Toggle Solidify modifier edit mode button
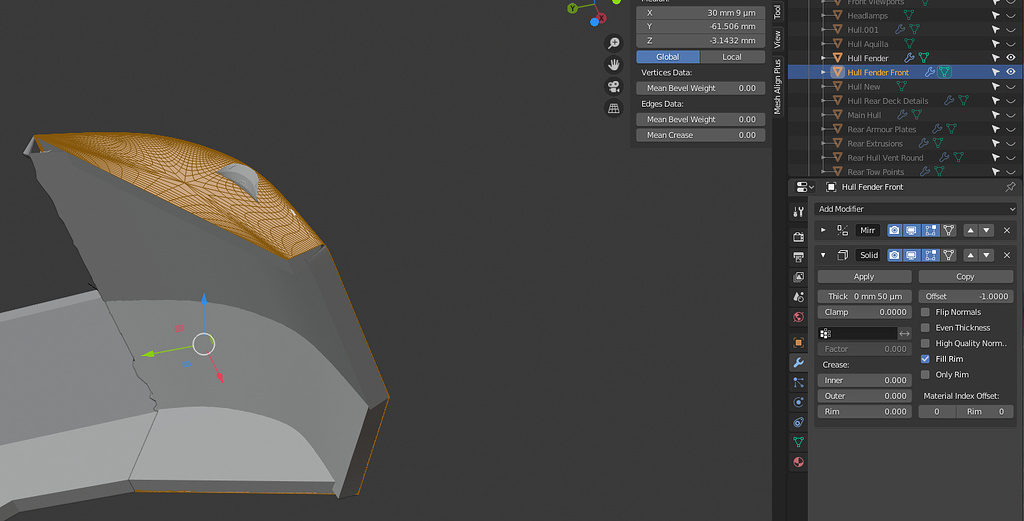 [931, 255]
